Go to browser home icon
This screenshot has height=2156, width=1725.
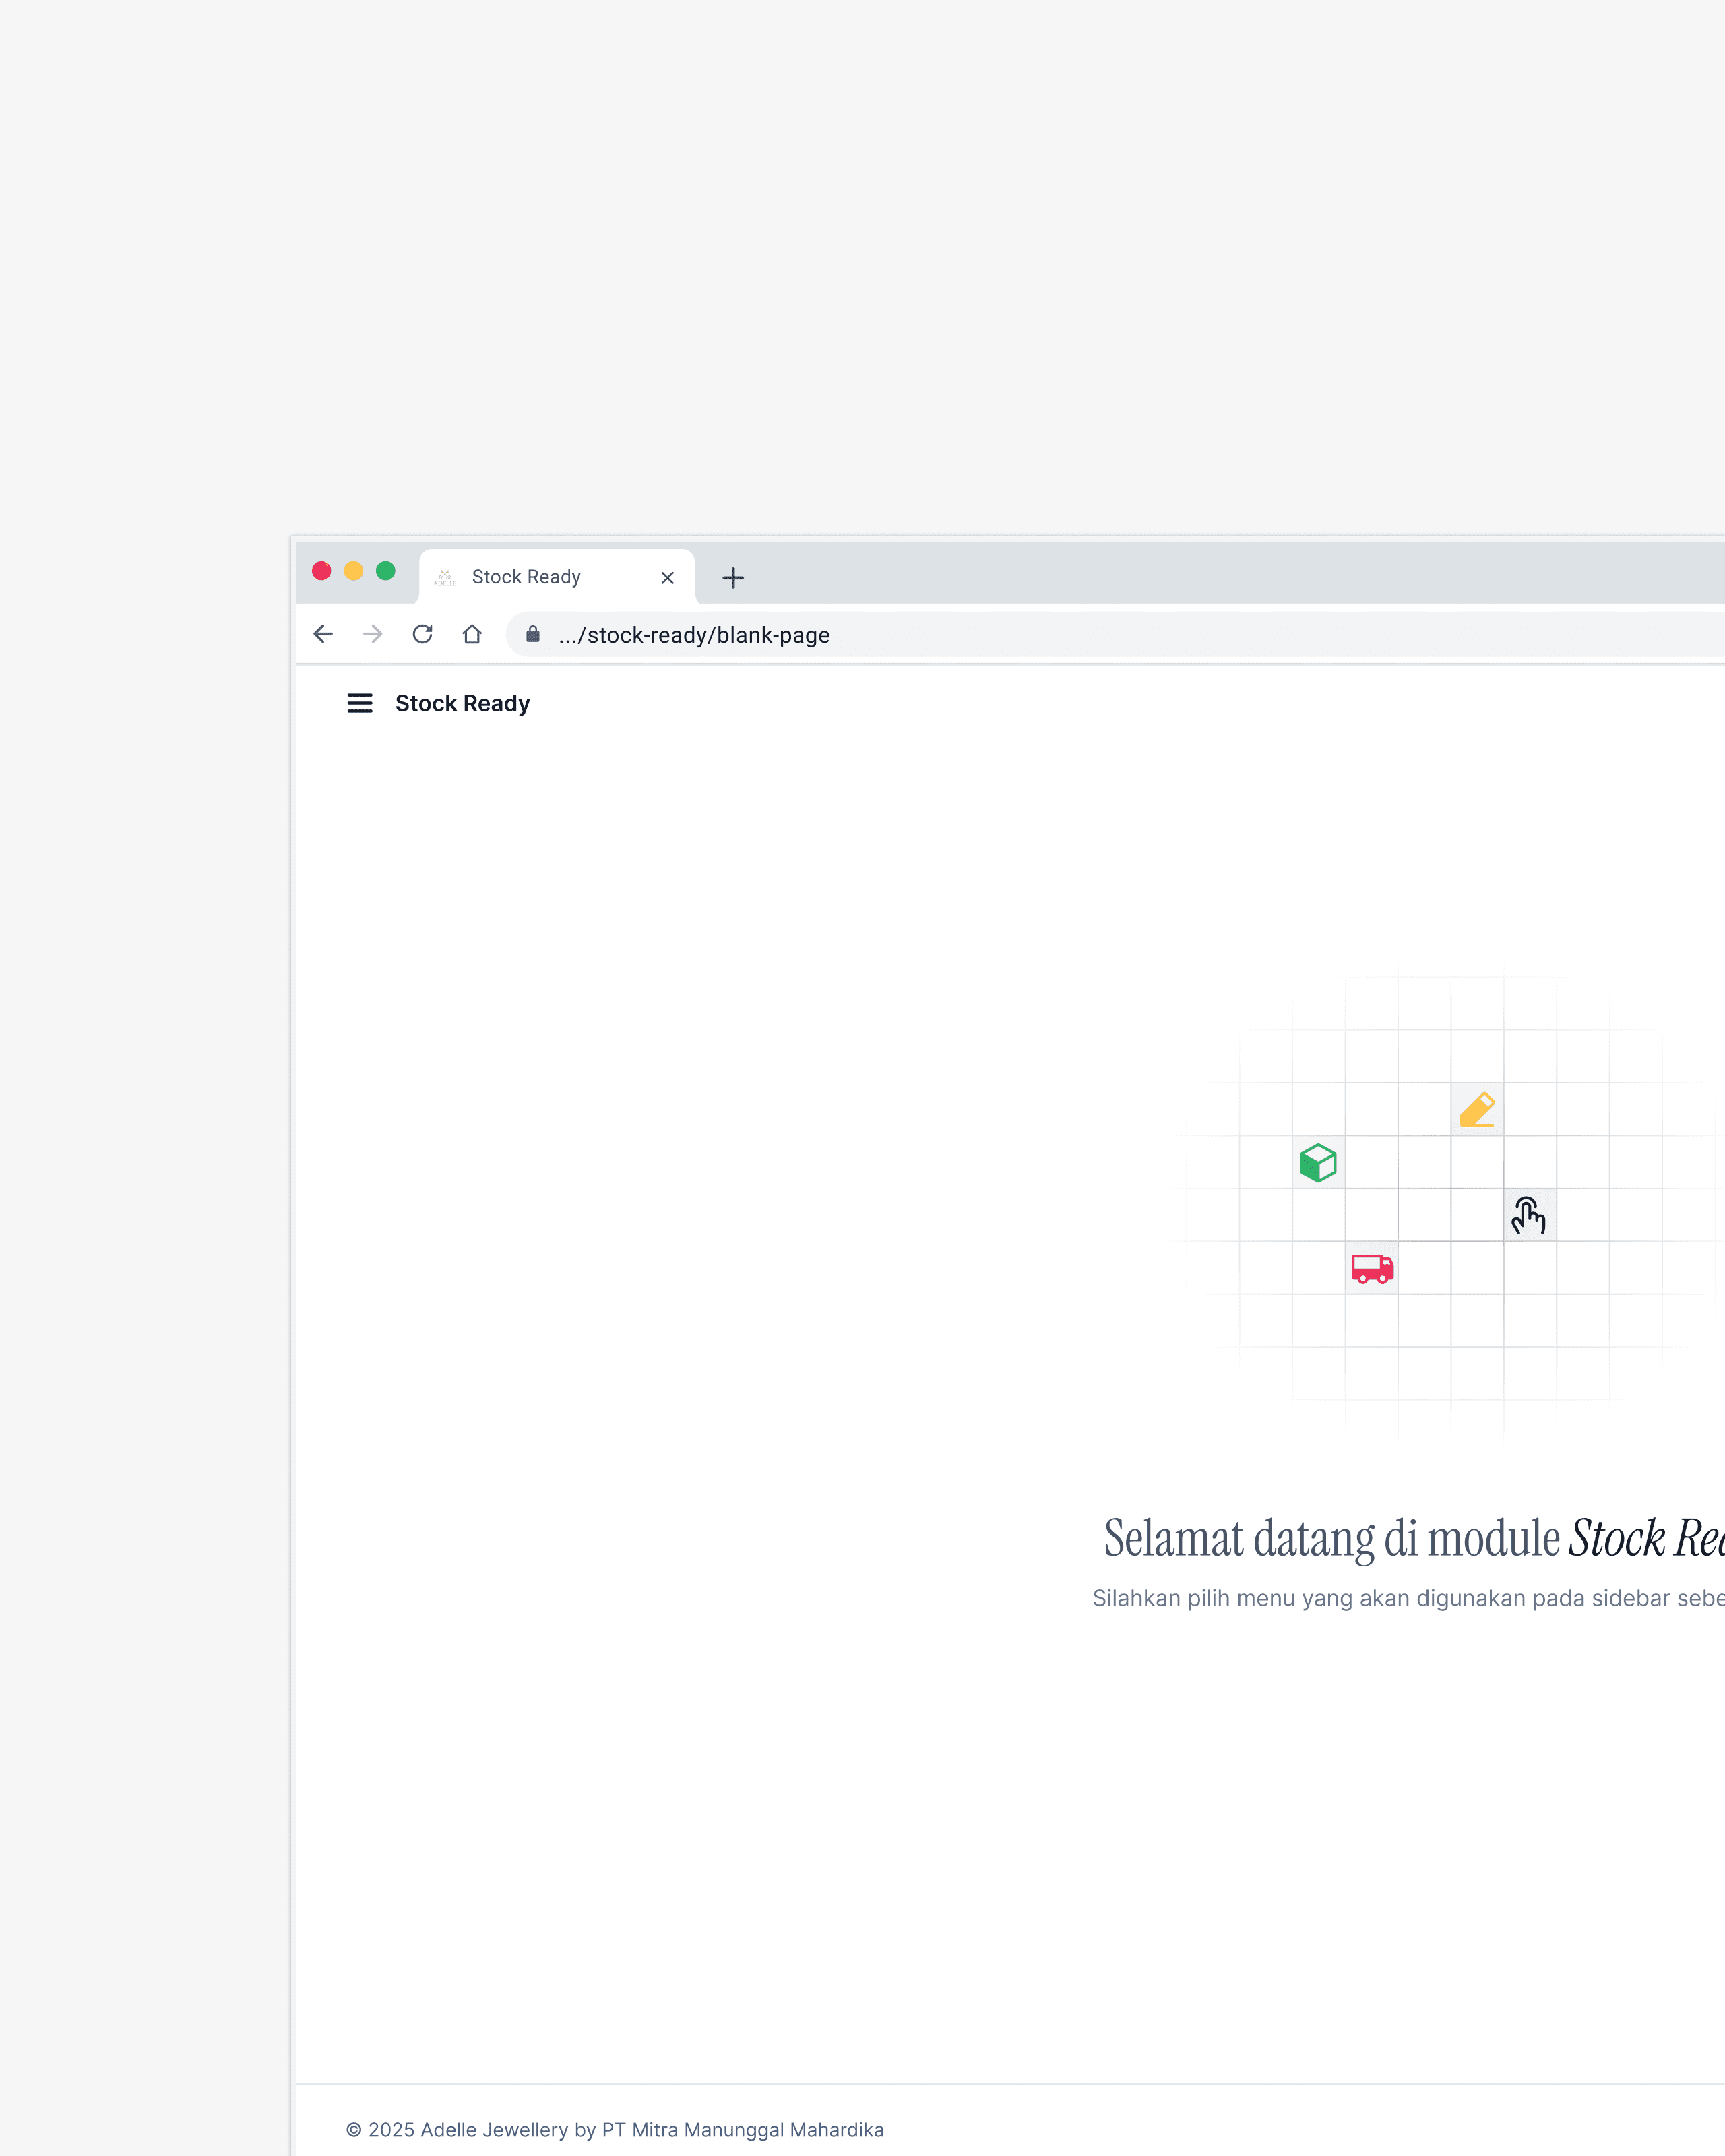(x=472, y=634)
